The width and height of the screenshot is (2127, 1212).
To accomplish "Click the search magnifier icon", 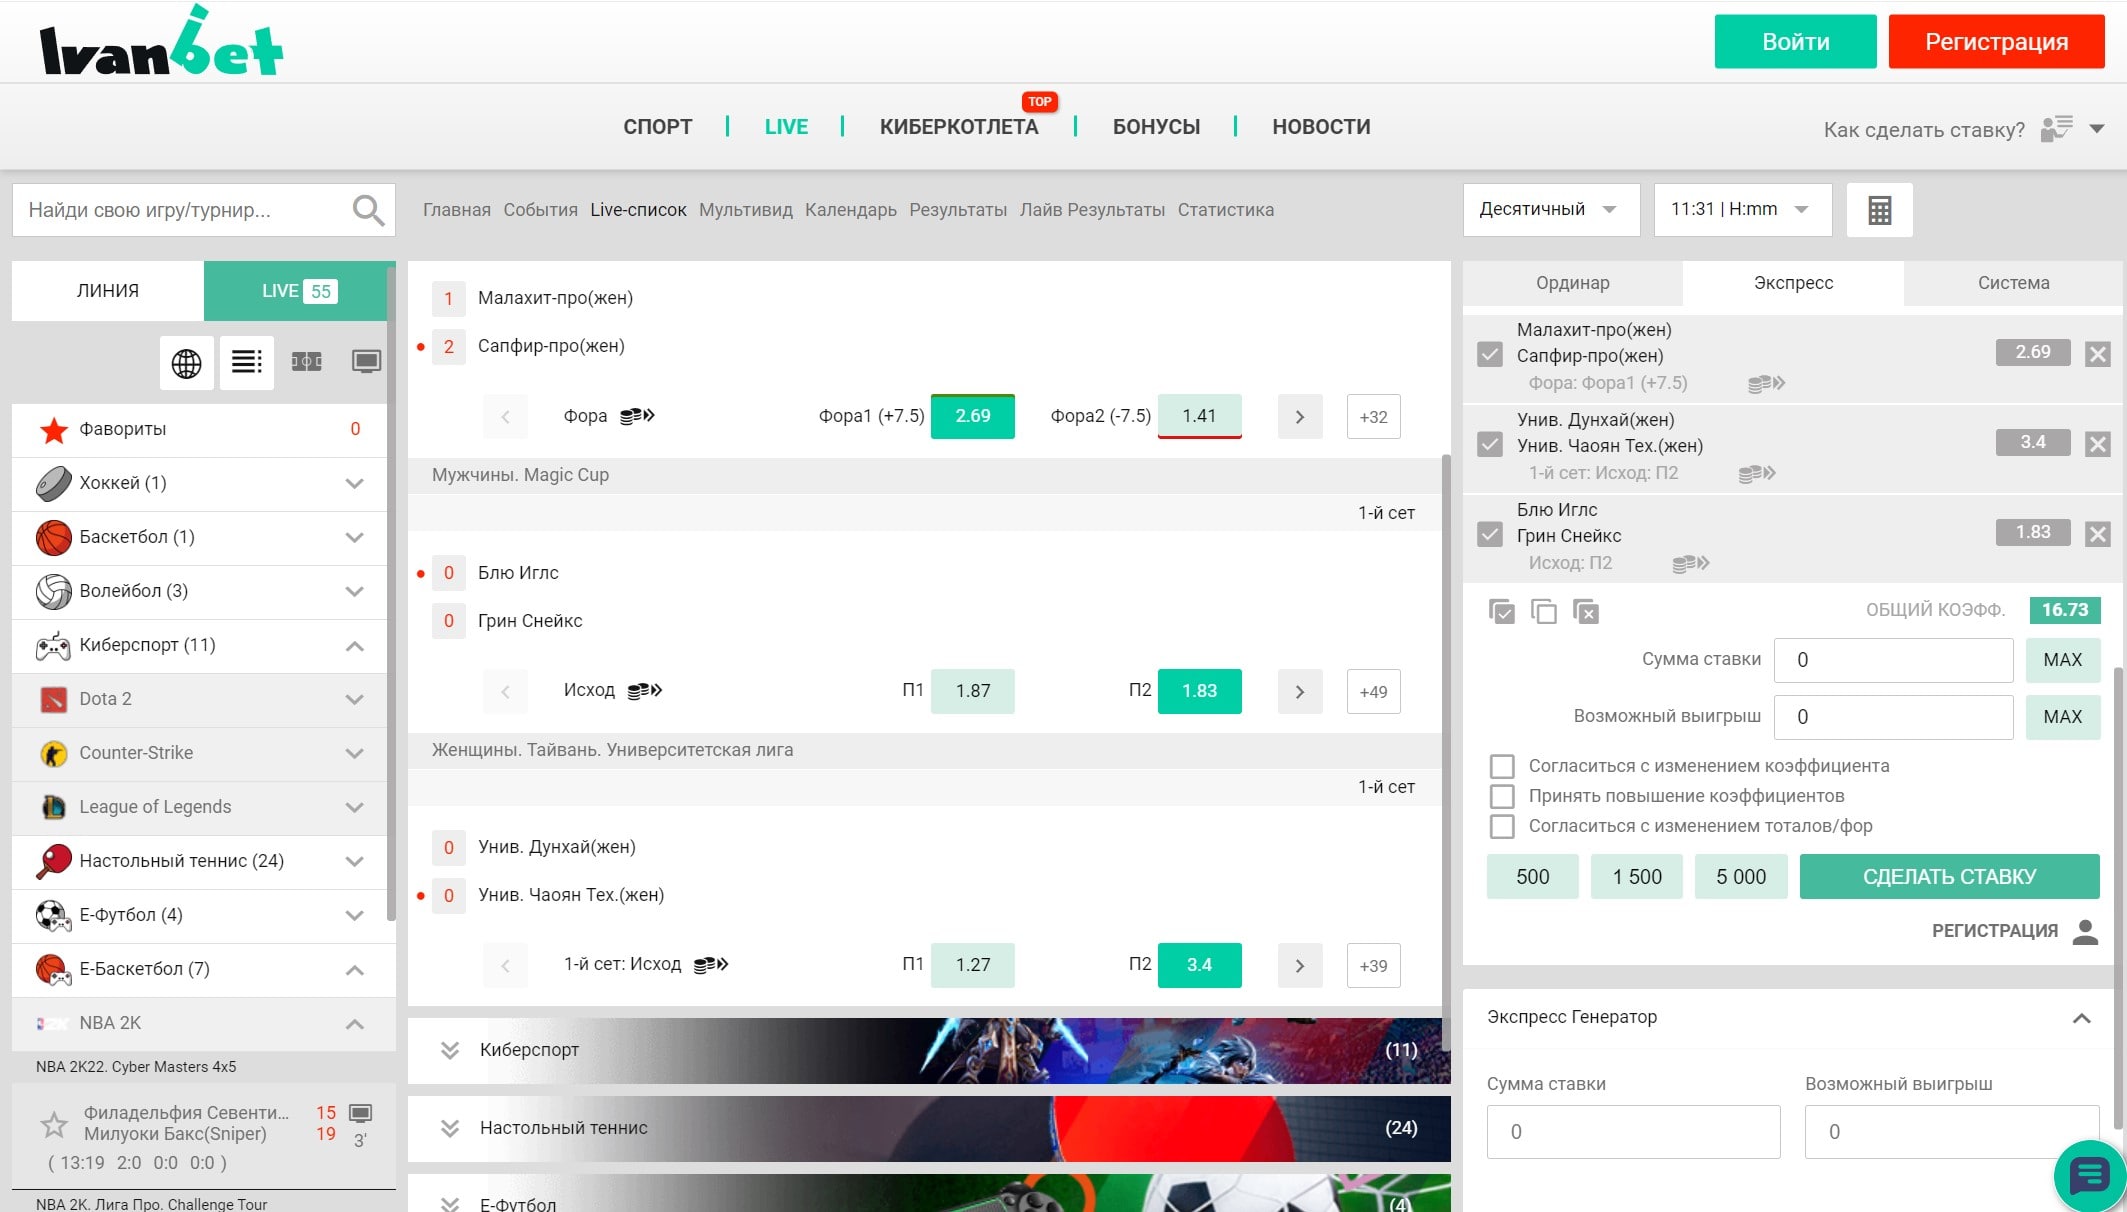I will pyautogui.click(x=368, y=210).
